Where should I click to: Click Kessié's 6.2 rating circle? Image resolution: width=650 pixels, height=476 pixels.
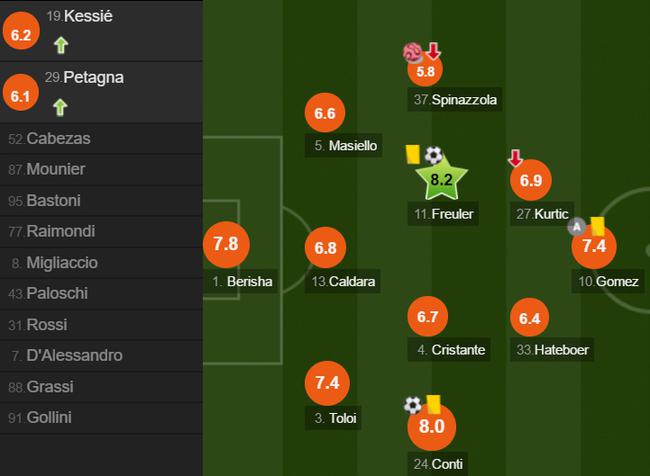click(x=21, y=31)
